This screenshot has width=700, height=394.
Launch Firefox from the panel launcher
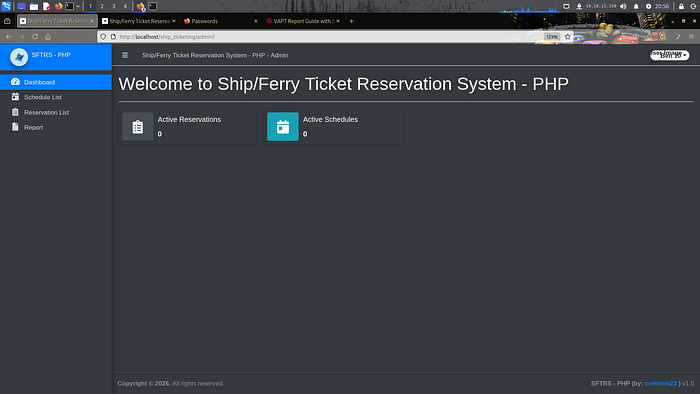(58, 6)
